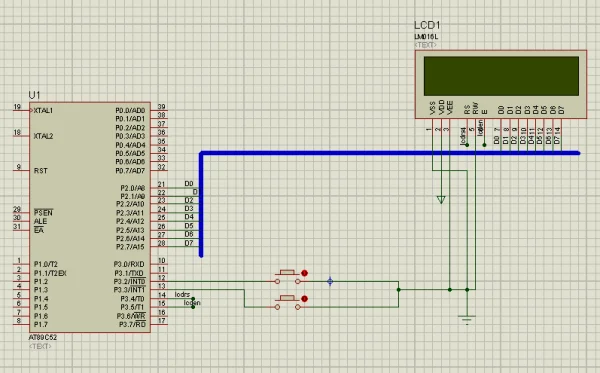The width and height of the screenshot is (600, 373).
Task: Select the lcdrs wire label next to pin 14
Action: pos(183,294)
